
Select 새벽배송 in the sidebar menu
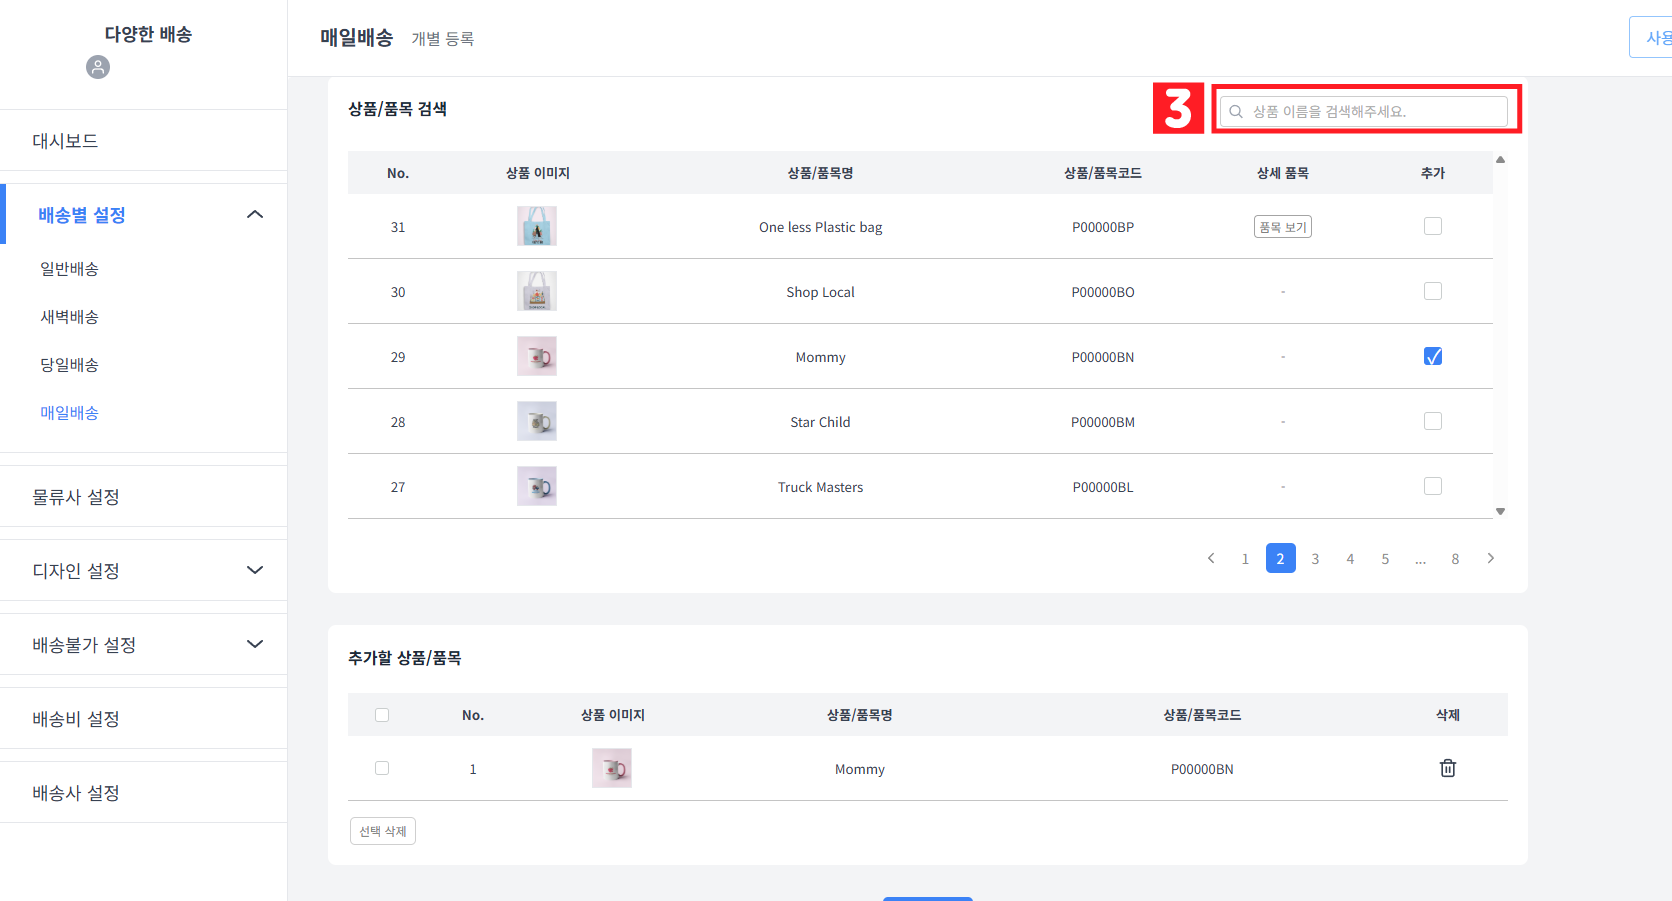pyautogui.click(x=69, y=316)
